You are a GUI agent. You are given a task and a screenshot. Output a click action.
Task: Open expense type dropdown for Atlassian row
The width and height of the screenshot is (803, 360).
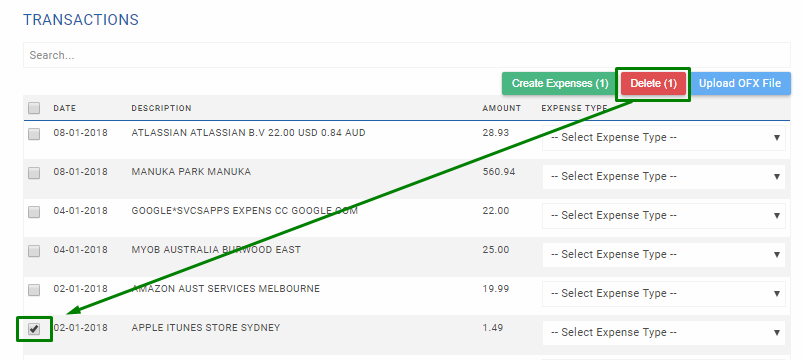click(664, 138)
